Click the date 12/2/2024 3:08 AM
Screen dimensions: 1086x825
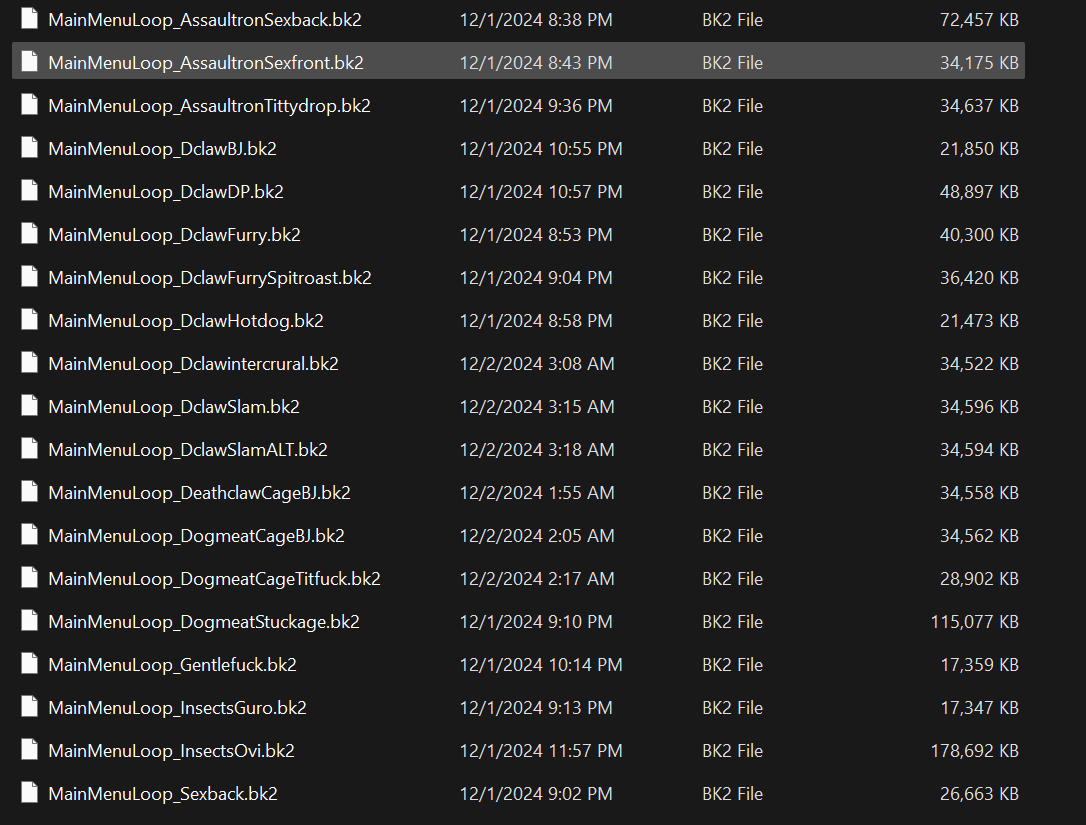tap(537, 364)
